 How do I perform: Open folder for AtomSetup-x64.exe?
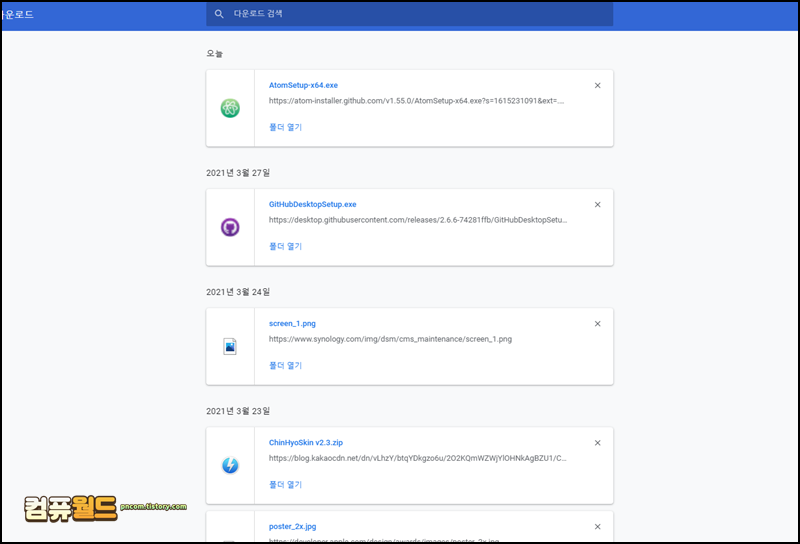(286, 127)
